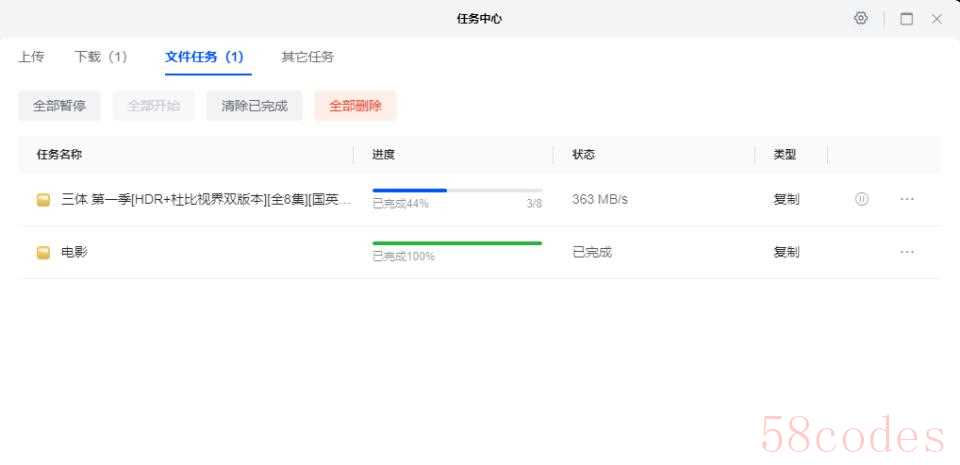Go to the 其它任务 tab
960x465 pixels.
[307, 57]
